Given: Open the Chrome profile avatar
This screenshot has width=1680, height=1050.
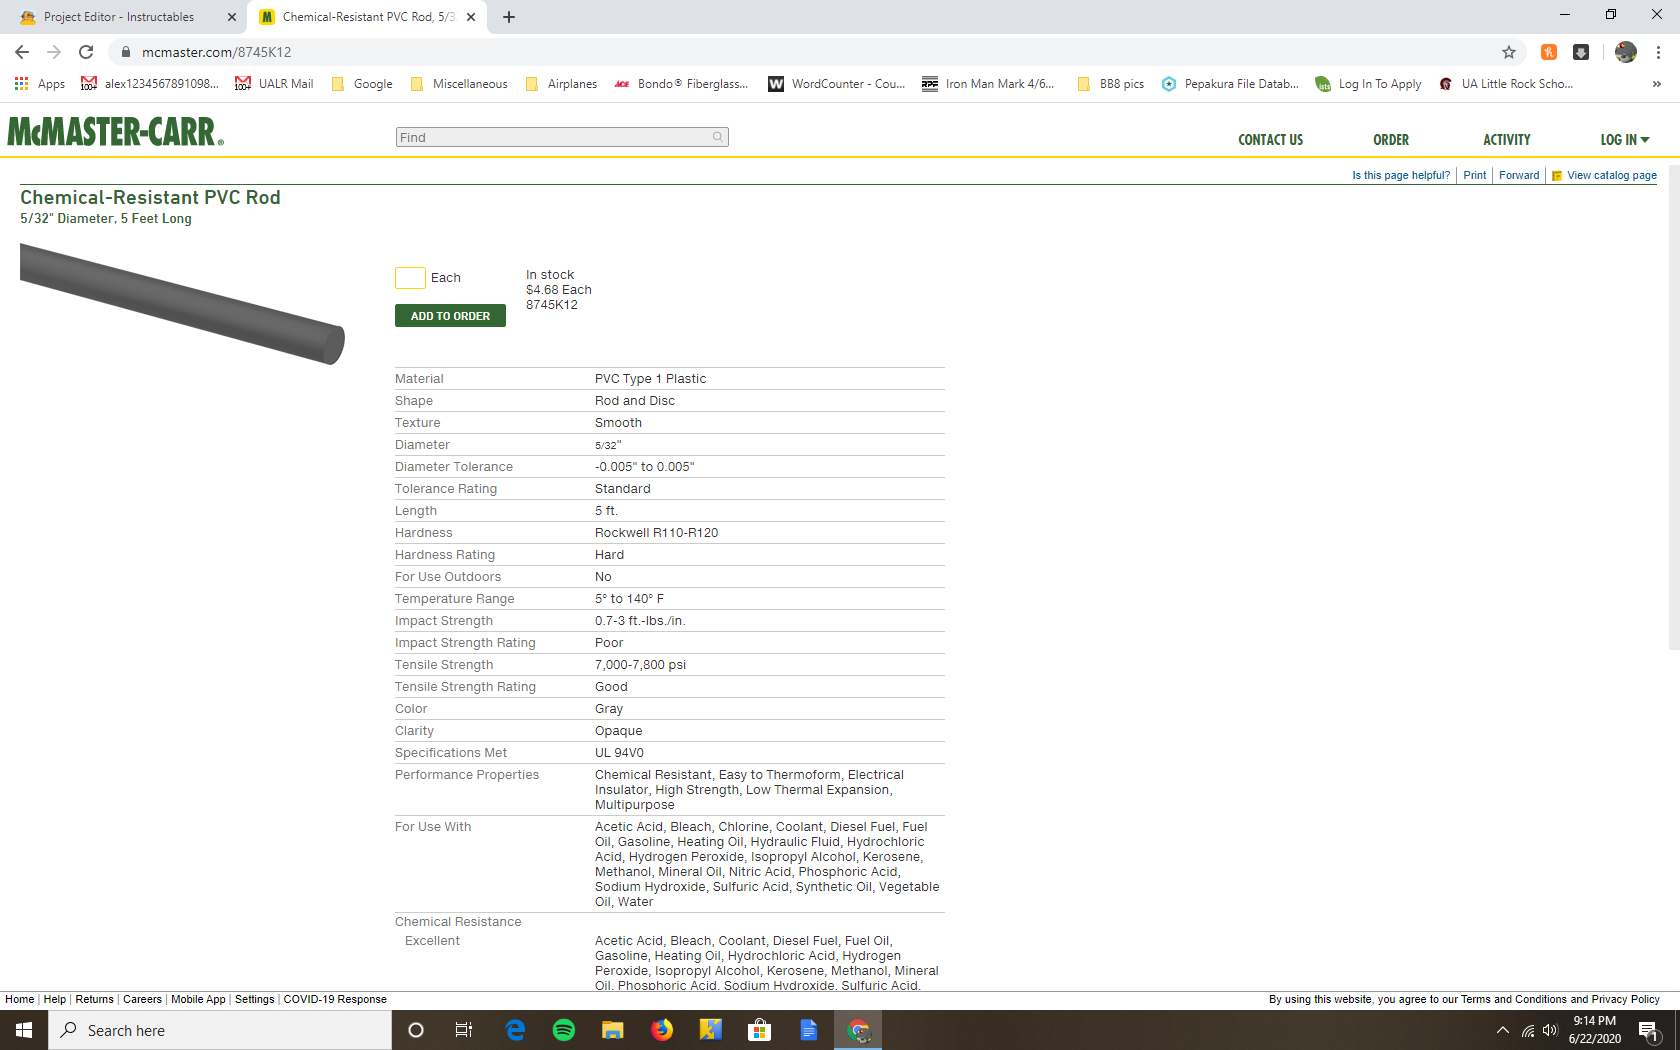Looking at the screenshot, I should (1626, 52).
